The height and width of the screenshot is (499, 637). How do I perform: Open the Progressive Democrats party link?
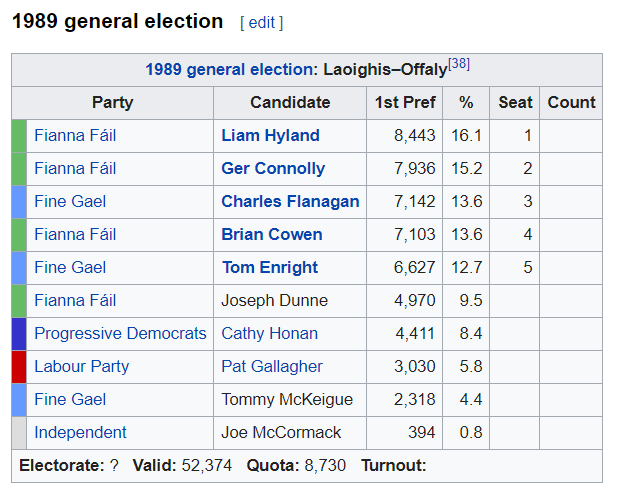120,333
